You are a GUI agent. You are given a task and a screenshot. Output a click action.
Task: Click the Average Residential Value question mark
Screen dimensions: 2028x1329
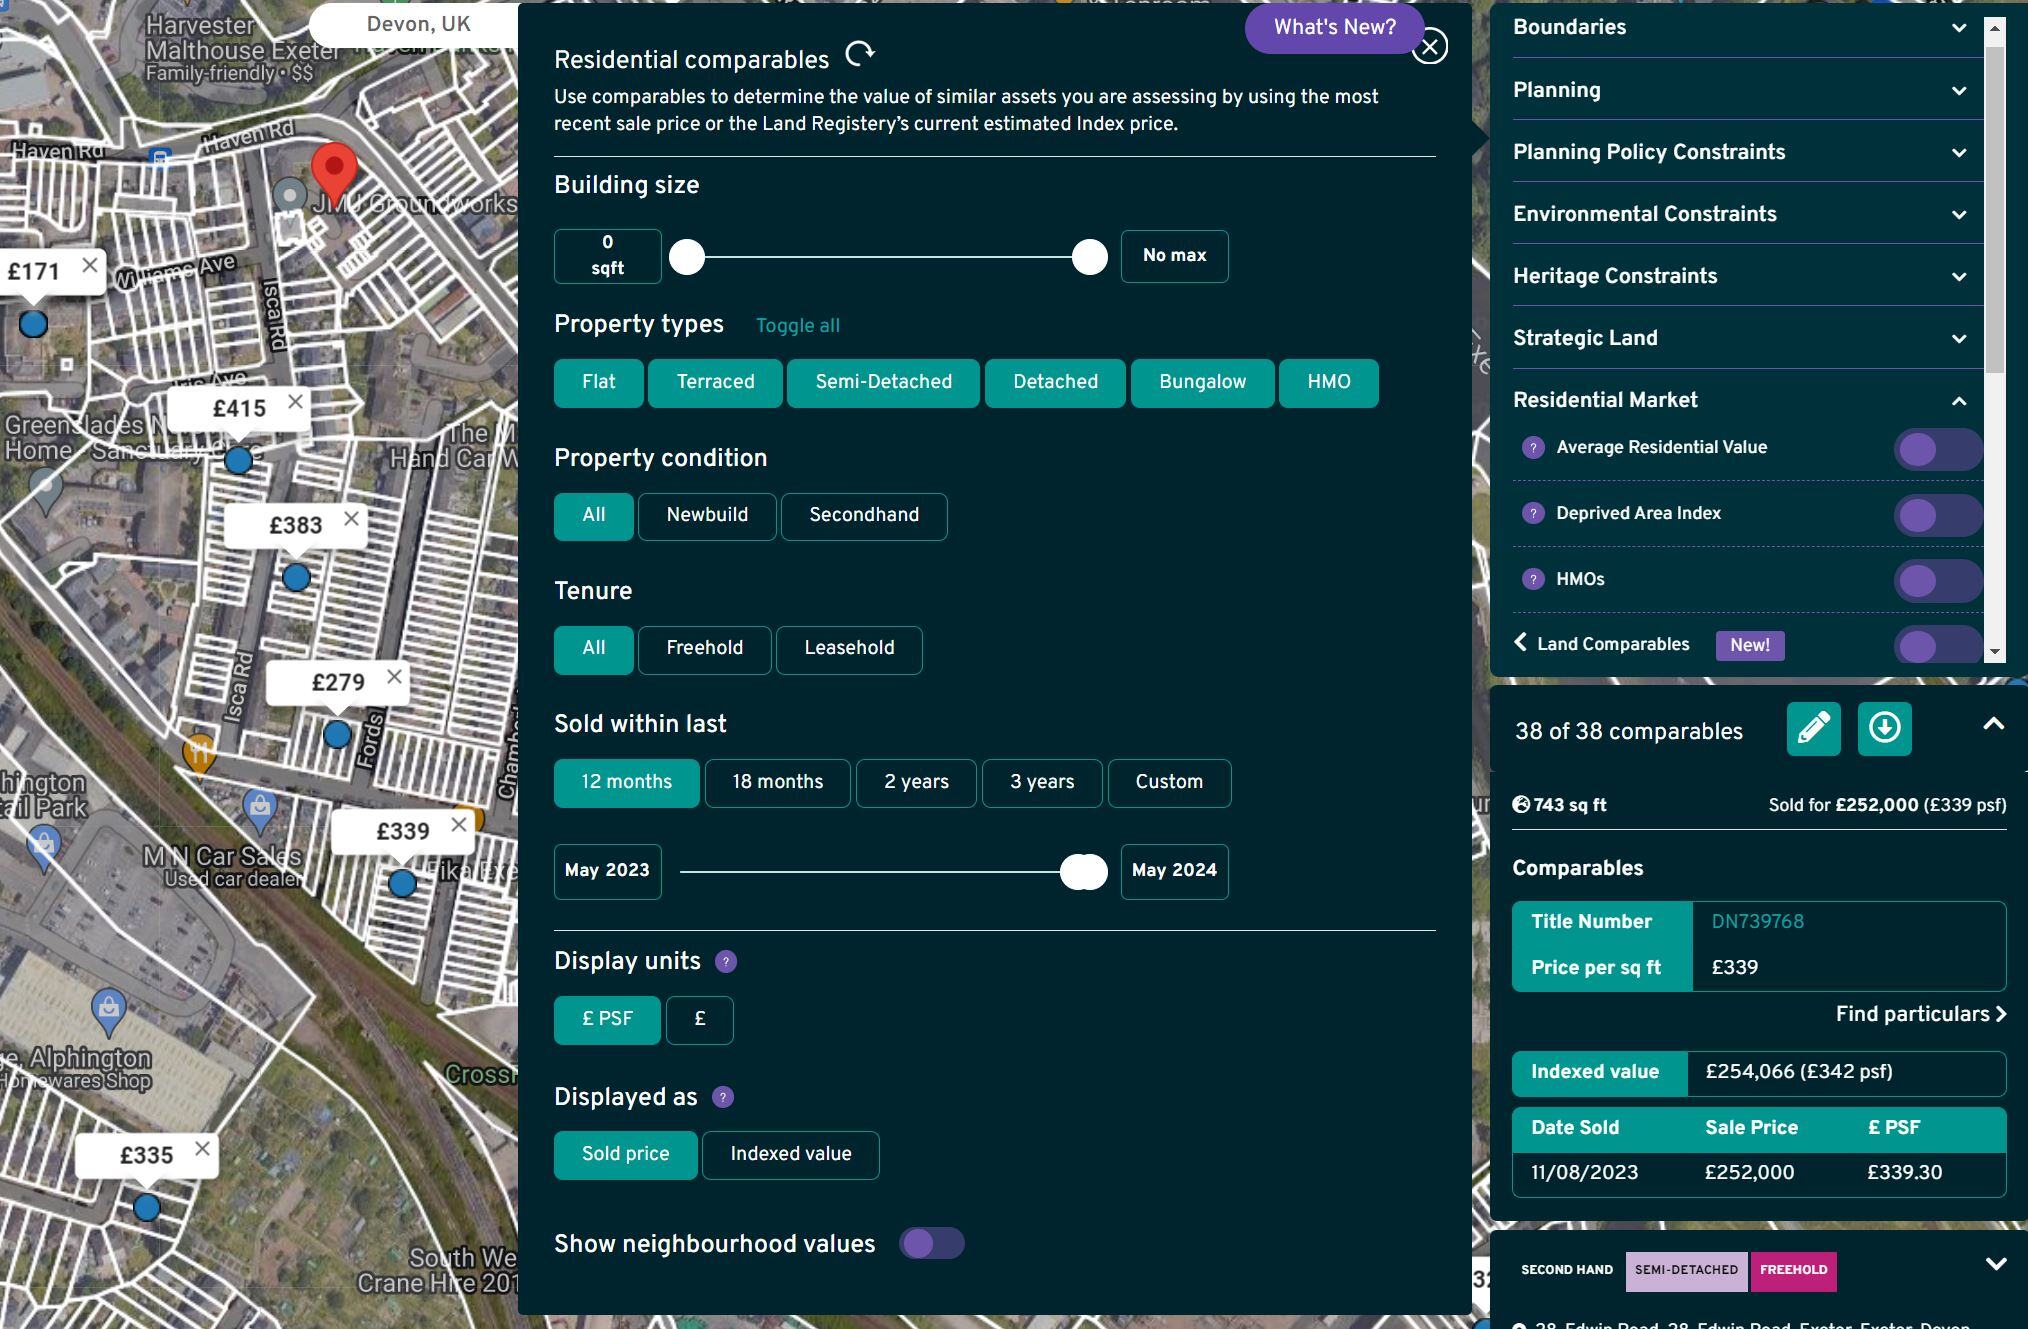point(1533,448)
